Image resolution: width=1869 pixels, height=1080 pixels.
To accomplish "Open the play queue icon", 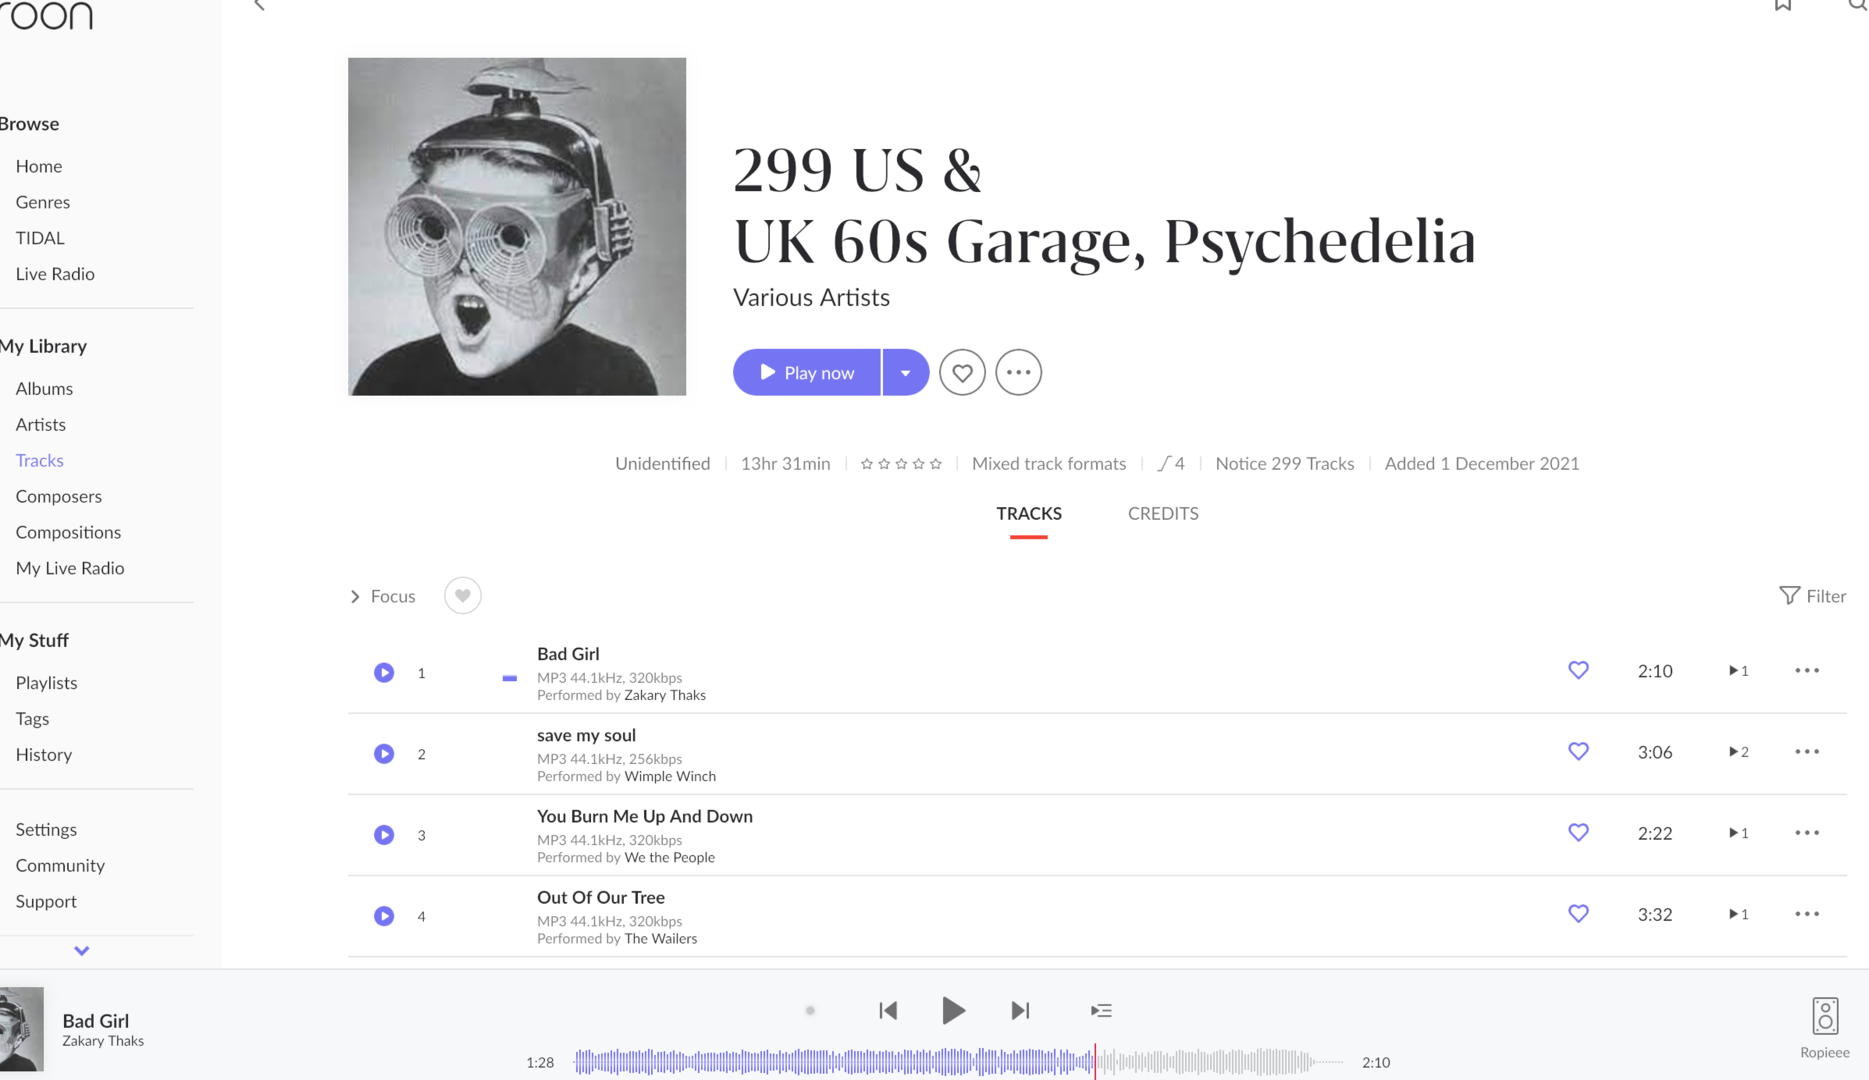I will point(1101,1011).
